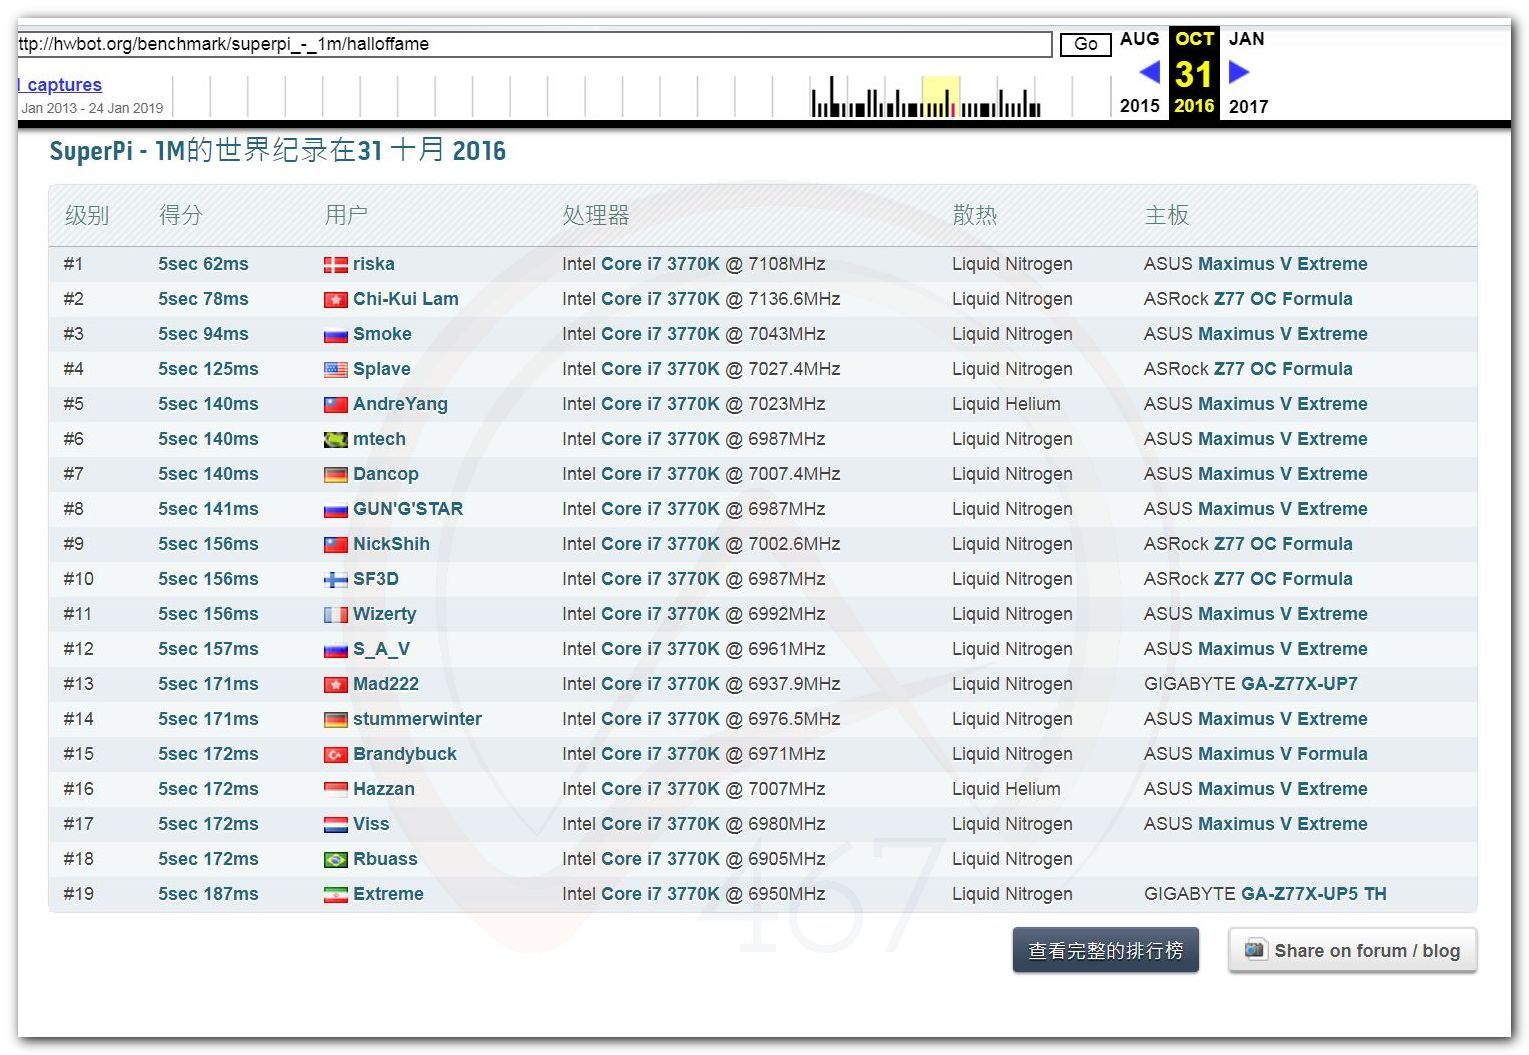Viewport: 1529px width, 1055px height.
Task: Click the Finland flag icon beside SF3D
Action: click(335, 580)
